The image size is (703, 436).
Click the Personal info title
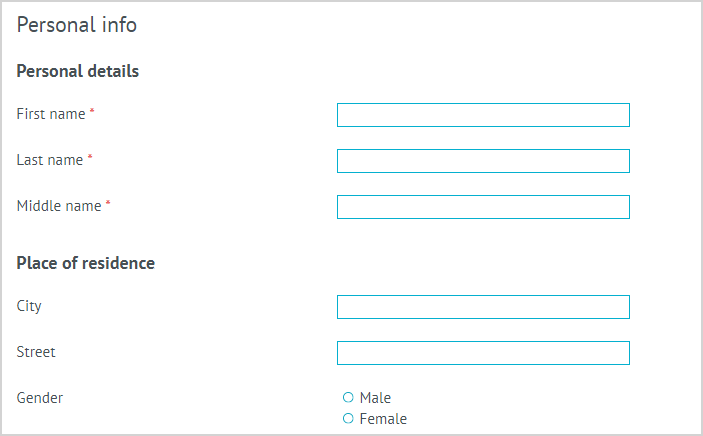click(77, 25)
